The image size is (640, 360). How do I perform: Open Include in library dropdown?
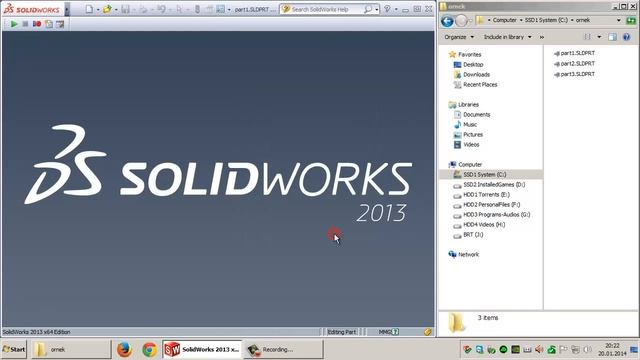pos(507,37)
